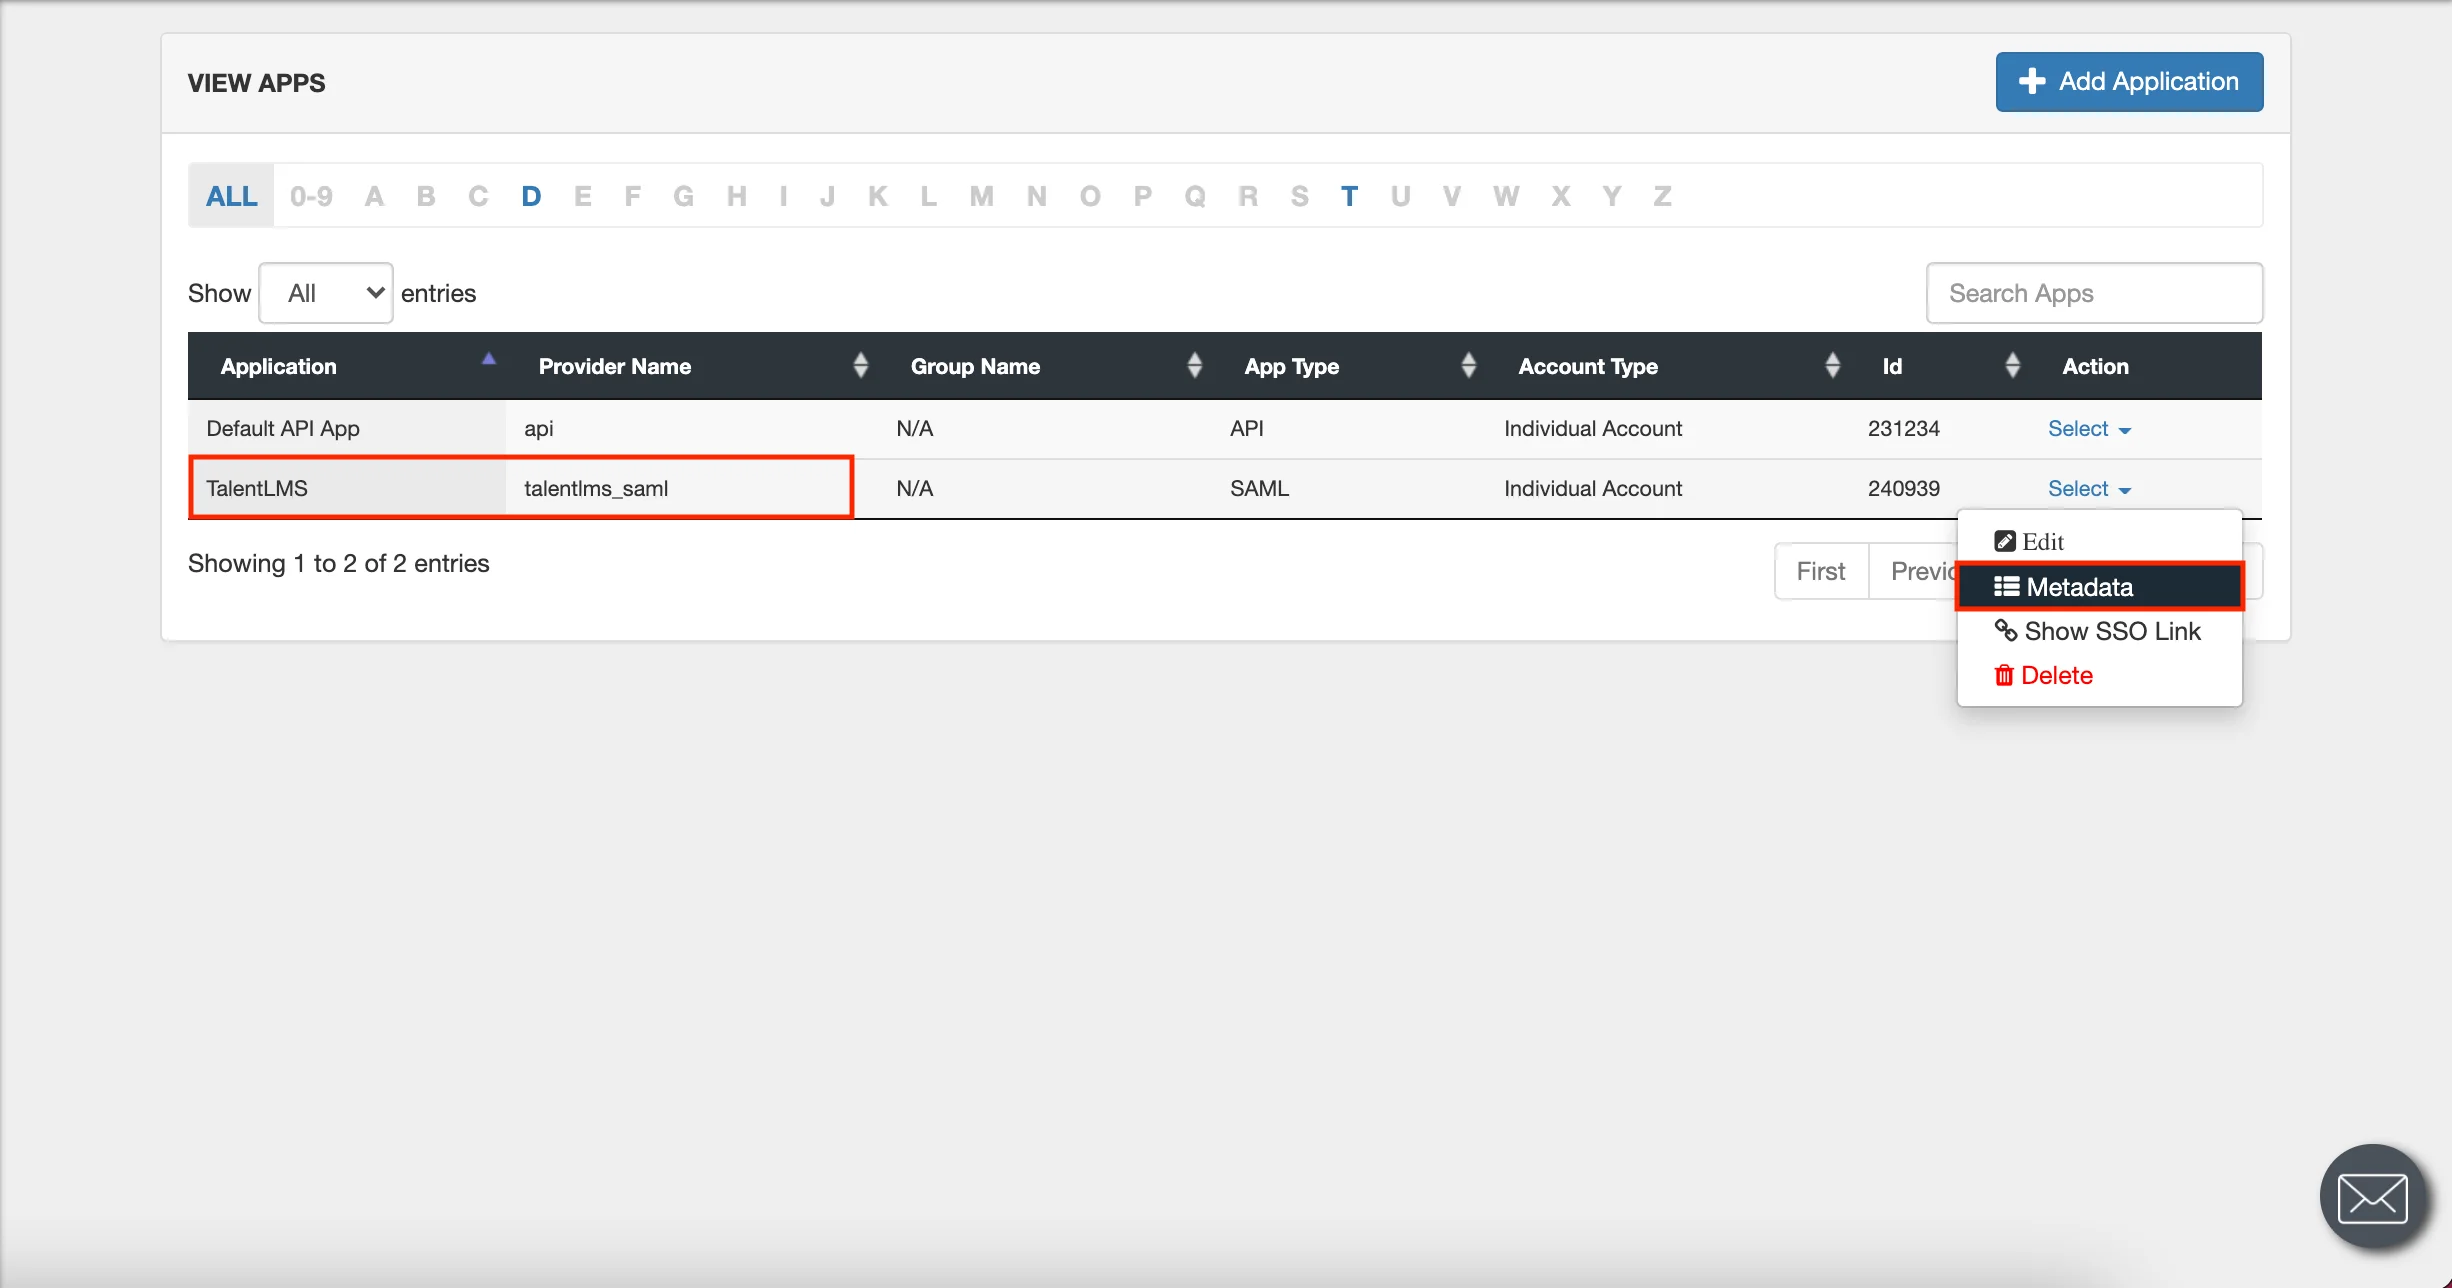Screen dimensions: 2452x1288
Task: Click the Add Application button
Action: [x=2129, y=82]
